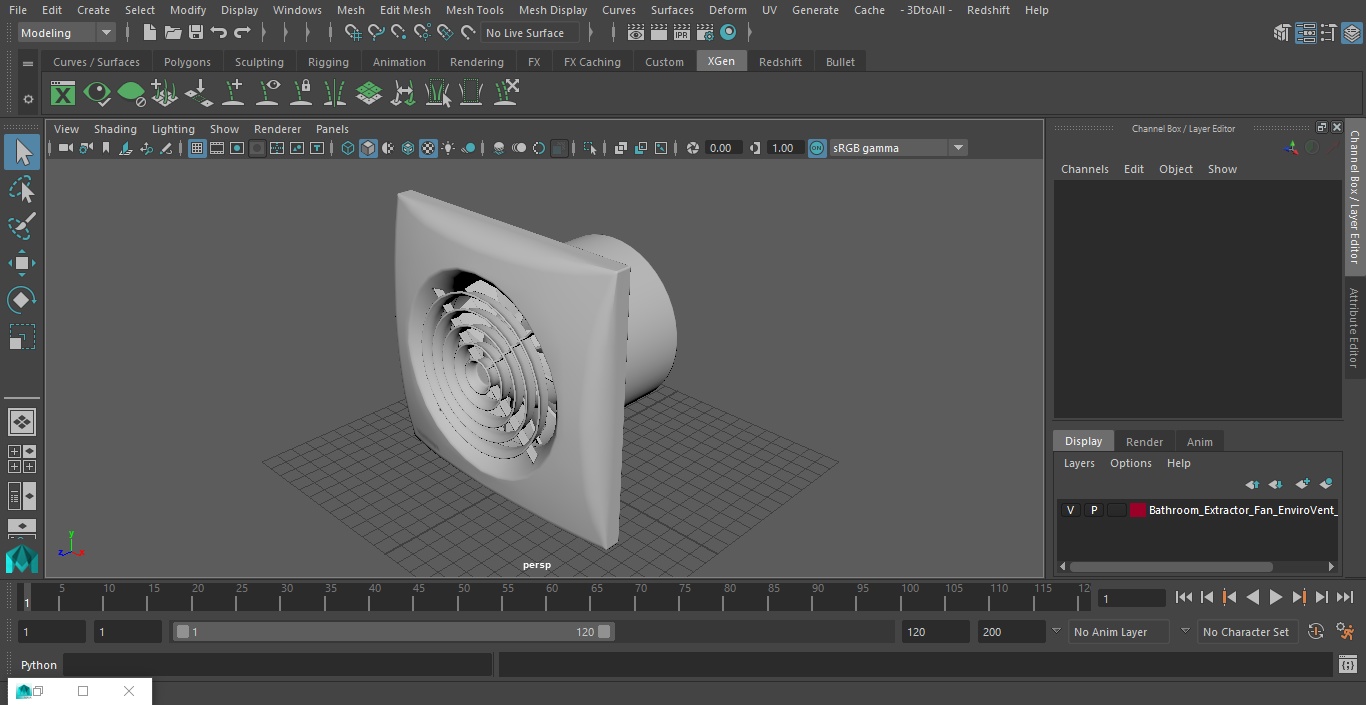1366x705 pixels.
Task: Click the Redo arrow icon
Action: point(242,33)
